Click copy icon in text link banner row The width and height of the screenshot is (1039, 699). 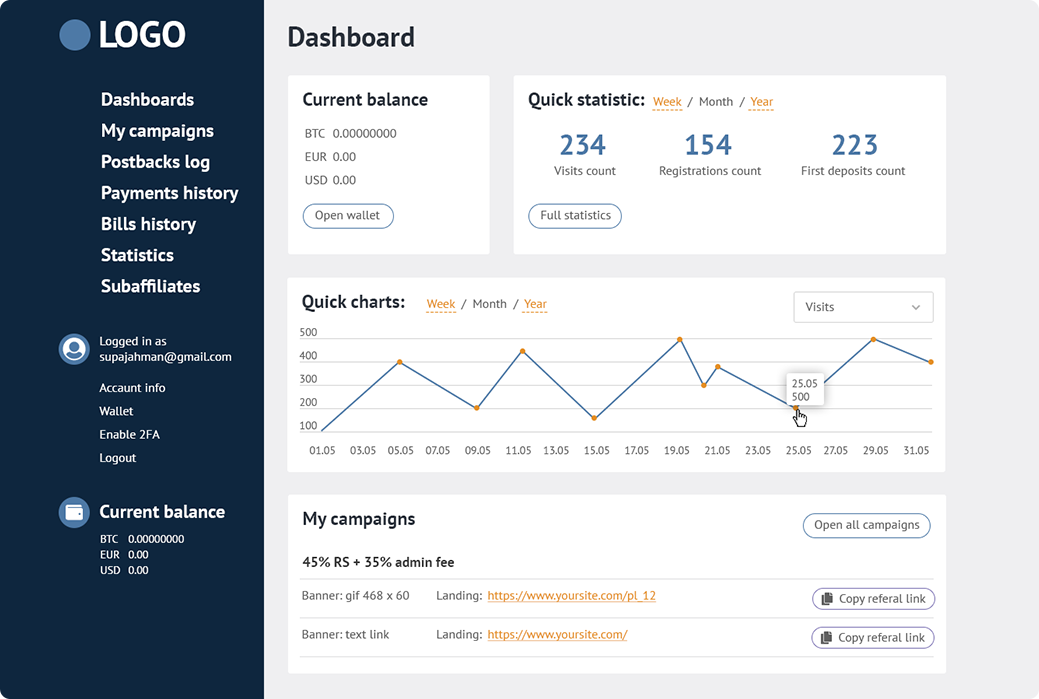click(x=826, y=637)
